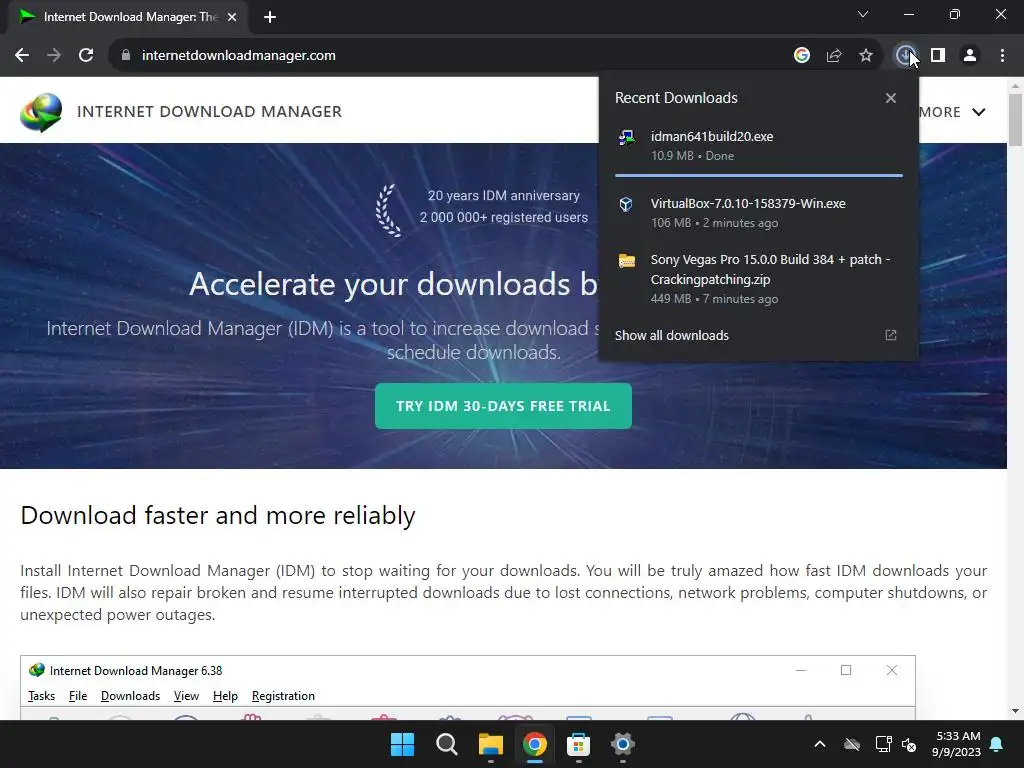This screenshot has height=768, width=1024.
Task: Click the address bar URL
Action: tap(238, 56)
